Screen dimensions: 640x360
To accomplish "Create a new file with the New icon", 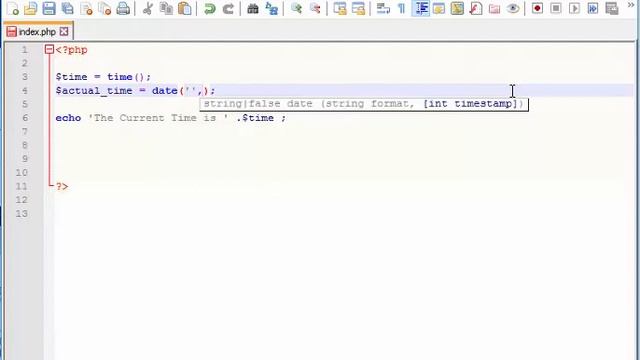I will 12,9.
